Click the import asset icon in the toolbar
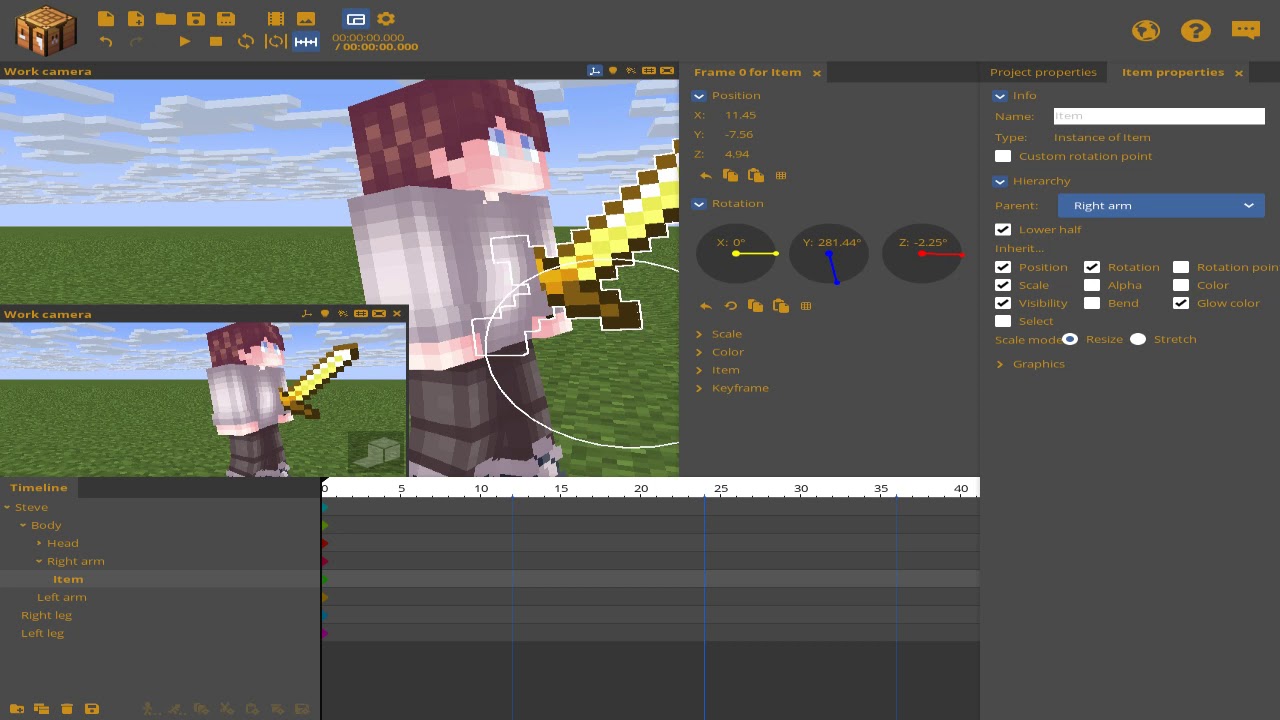This screenshot has height=720, width=1280. click(136, 19)
